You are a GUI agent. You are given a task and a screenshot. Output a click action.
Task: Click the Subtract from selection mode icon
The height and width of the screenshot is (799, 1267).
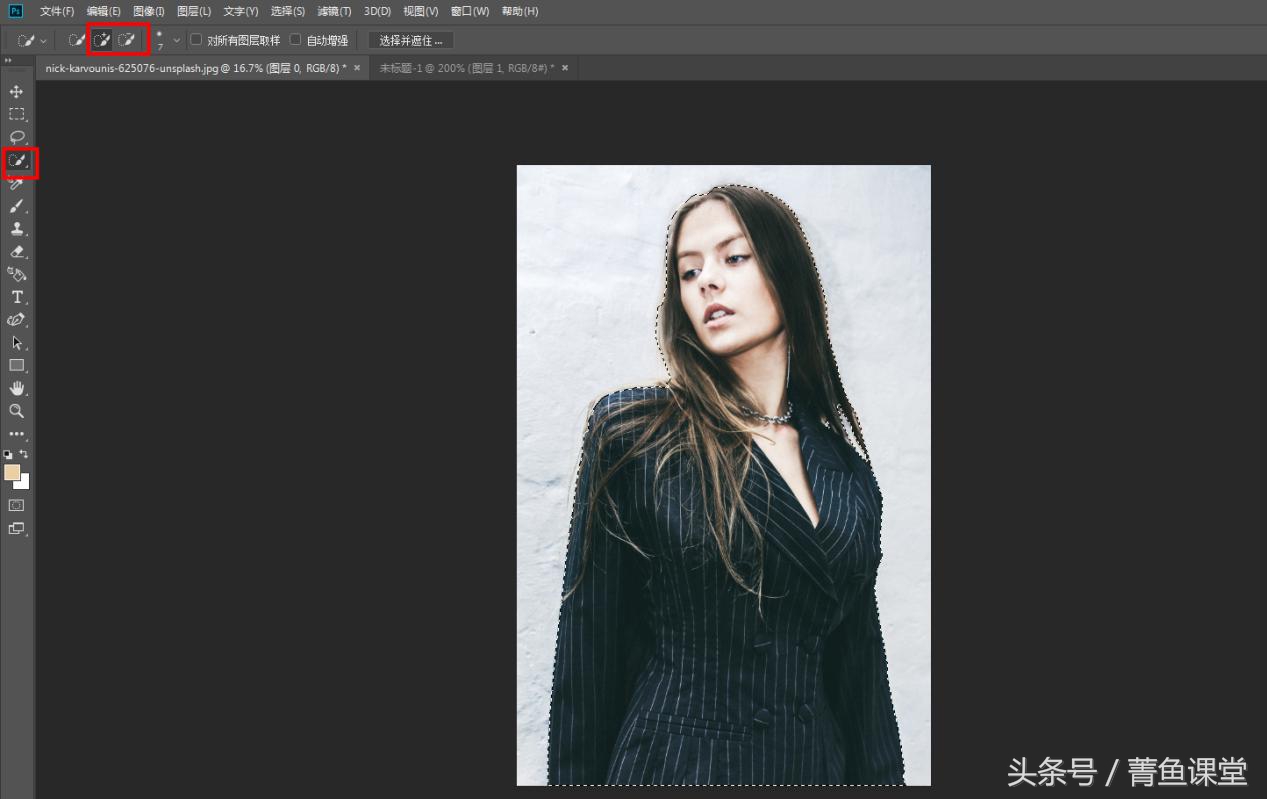[x=127, y=40]
